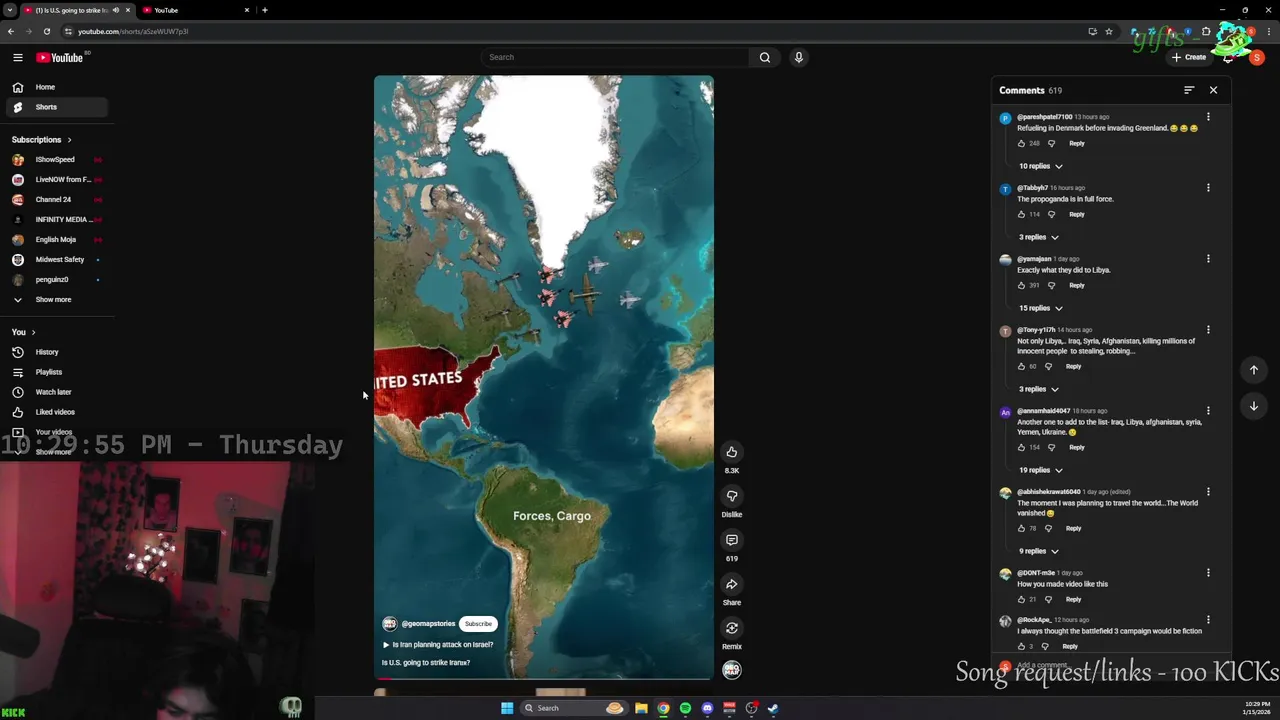Expand the You section in sidebar
Image resolution: width=1280 pixels, height=720 pixels.
[33, 332]
